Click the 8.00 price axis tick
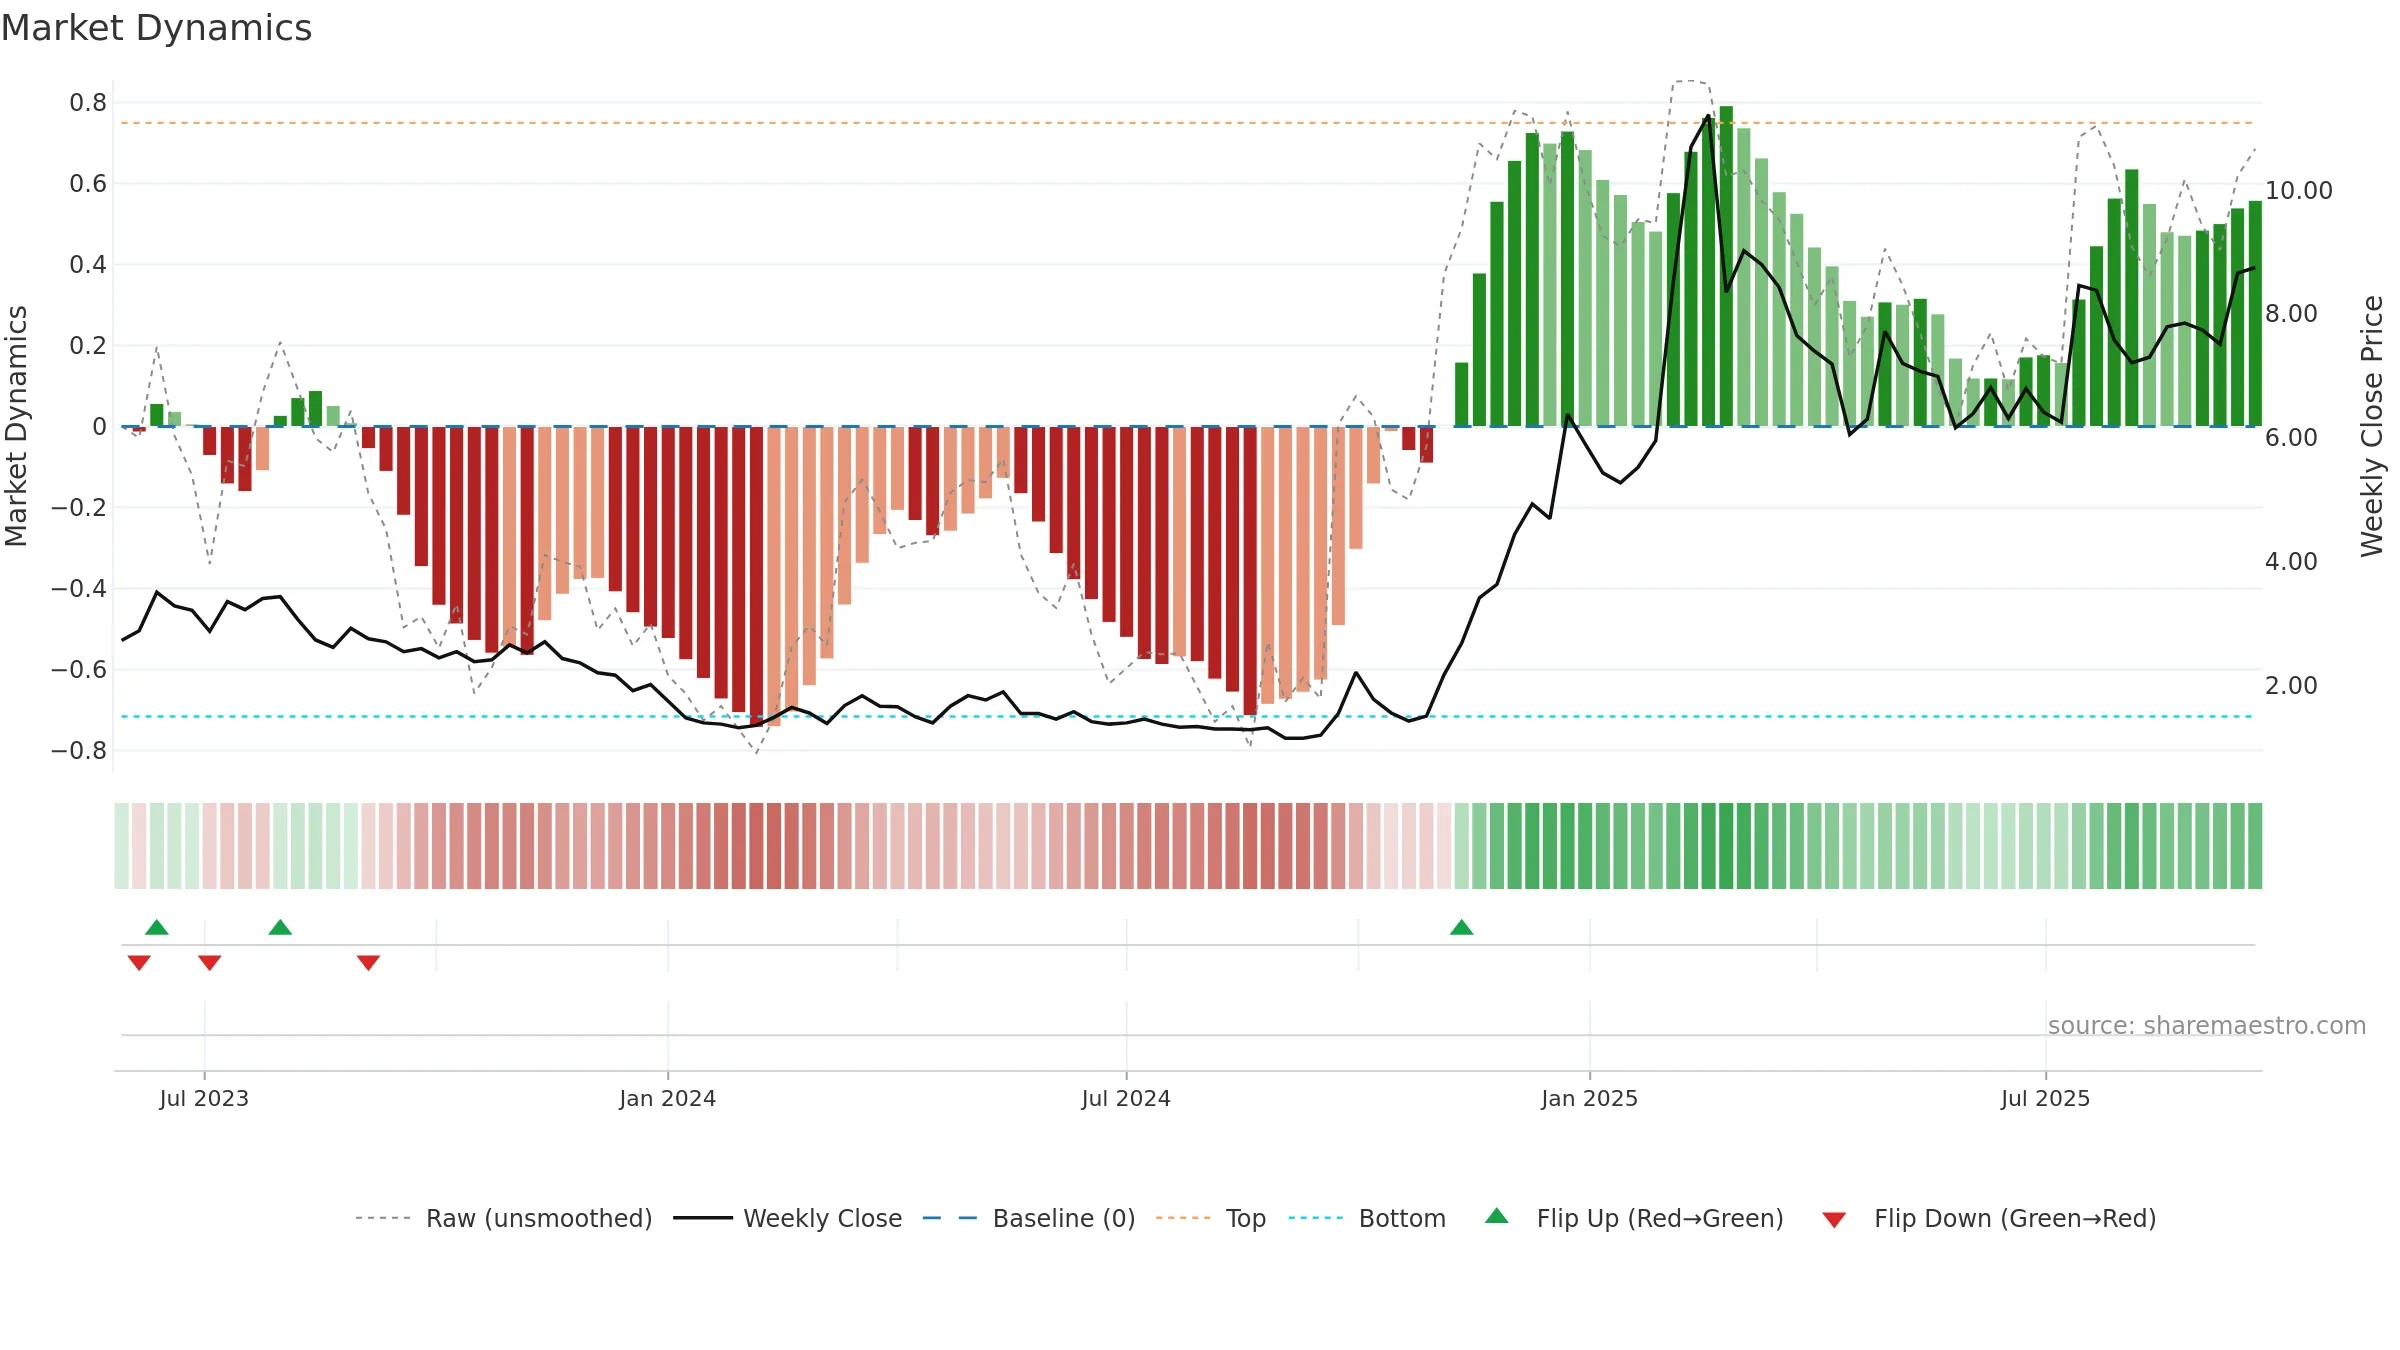Screen dimensions: 2400x1350 point(2291,314)
